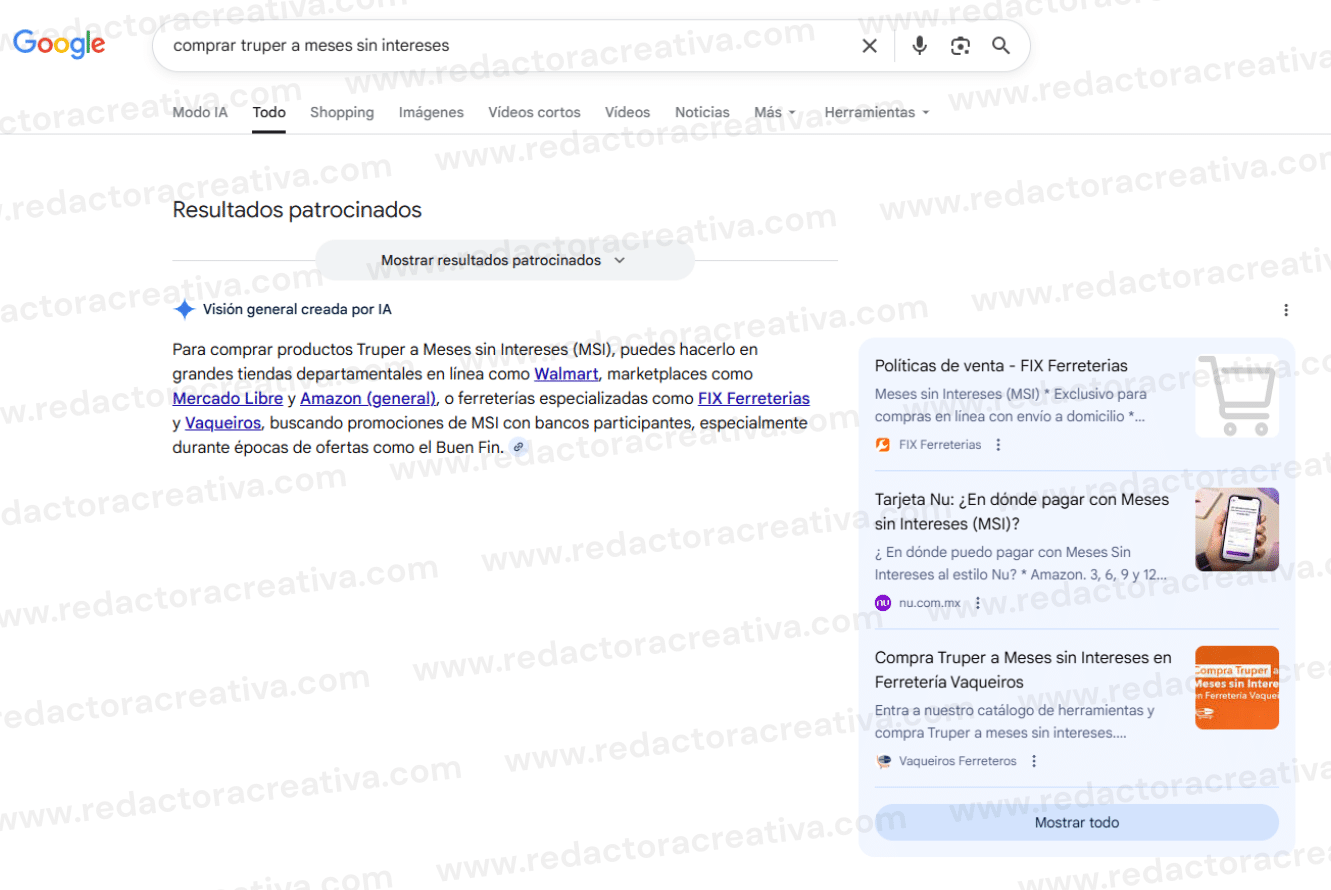Click the Vaqueiros Ferreteros source name

958,761
